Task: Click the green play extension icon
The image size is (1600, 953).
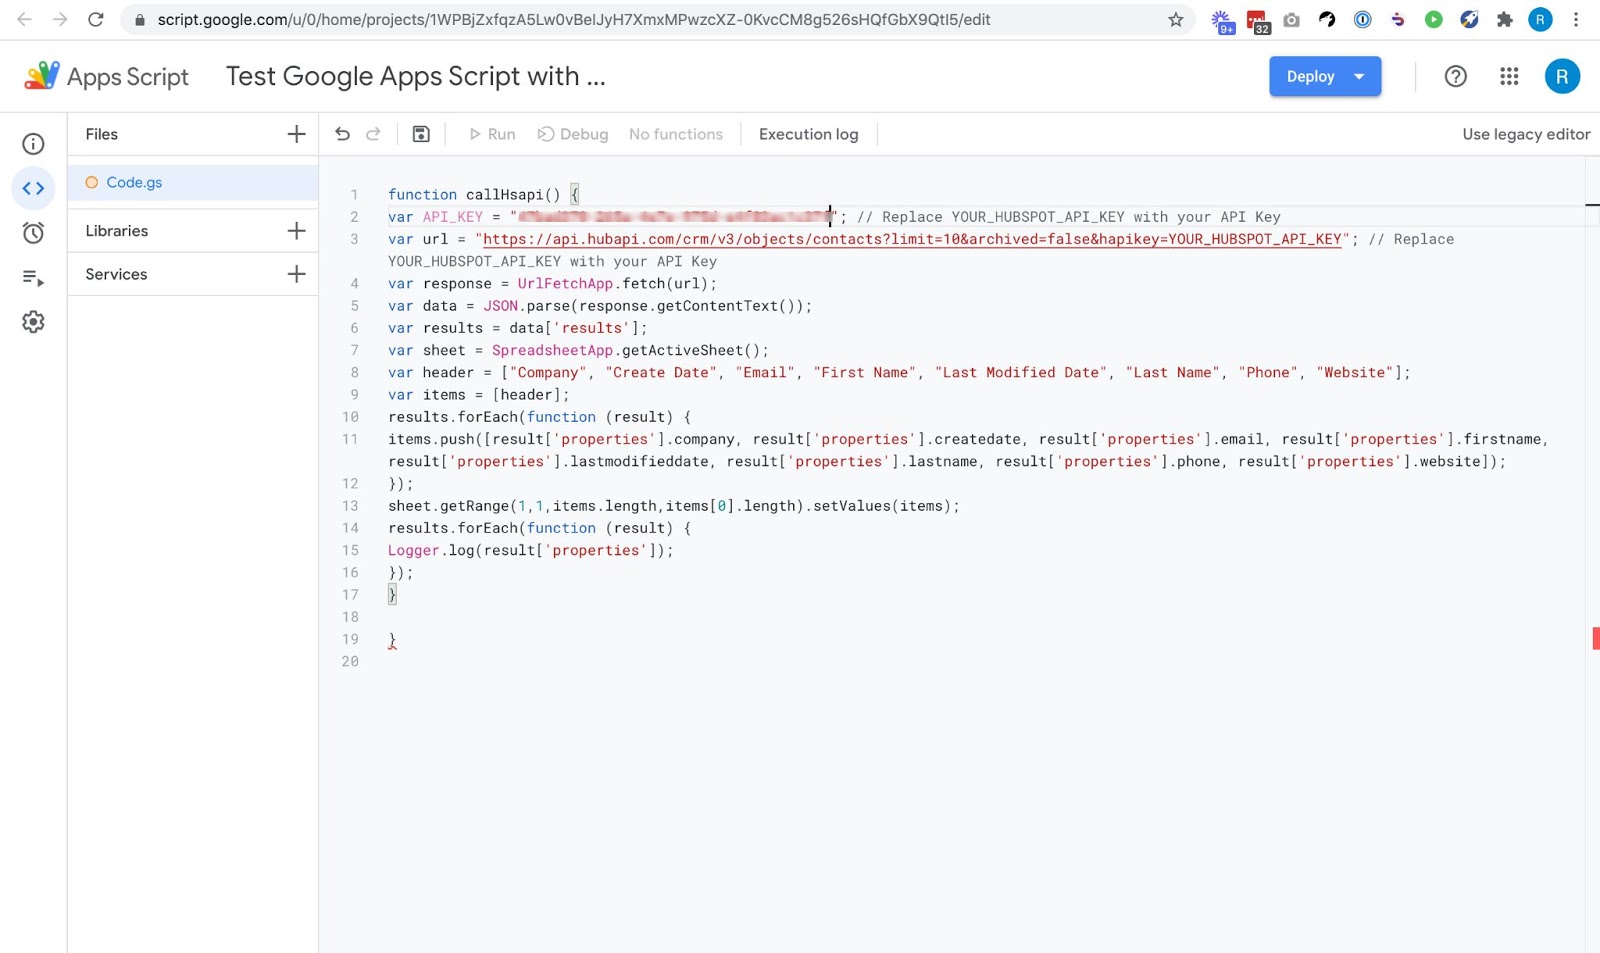Action: [x=1433, y=19]
